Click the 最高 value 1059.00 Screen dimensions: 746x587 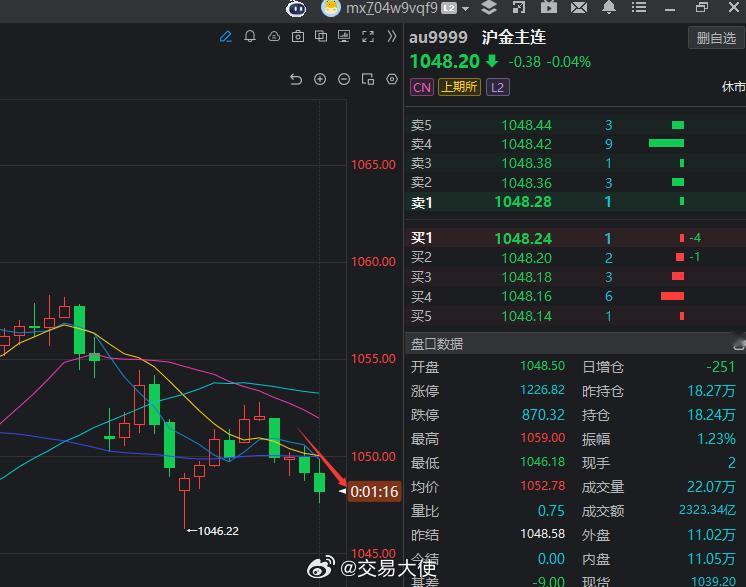point(542,438)
